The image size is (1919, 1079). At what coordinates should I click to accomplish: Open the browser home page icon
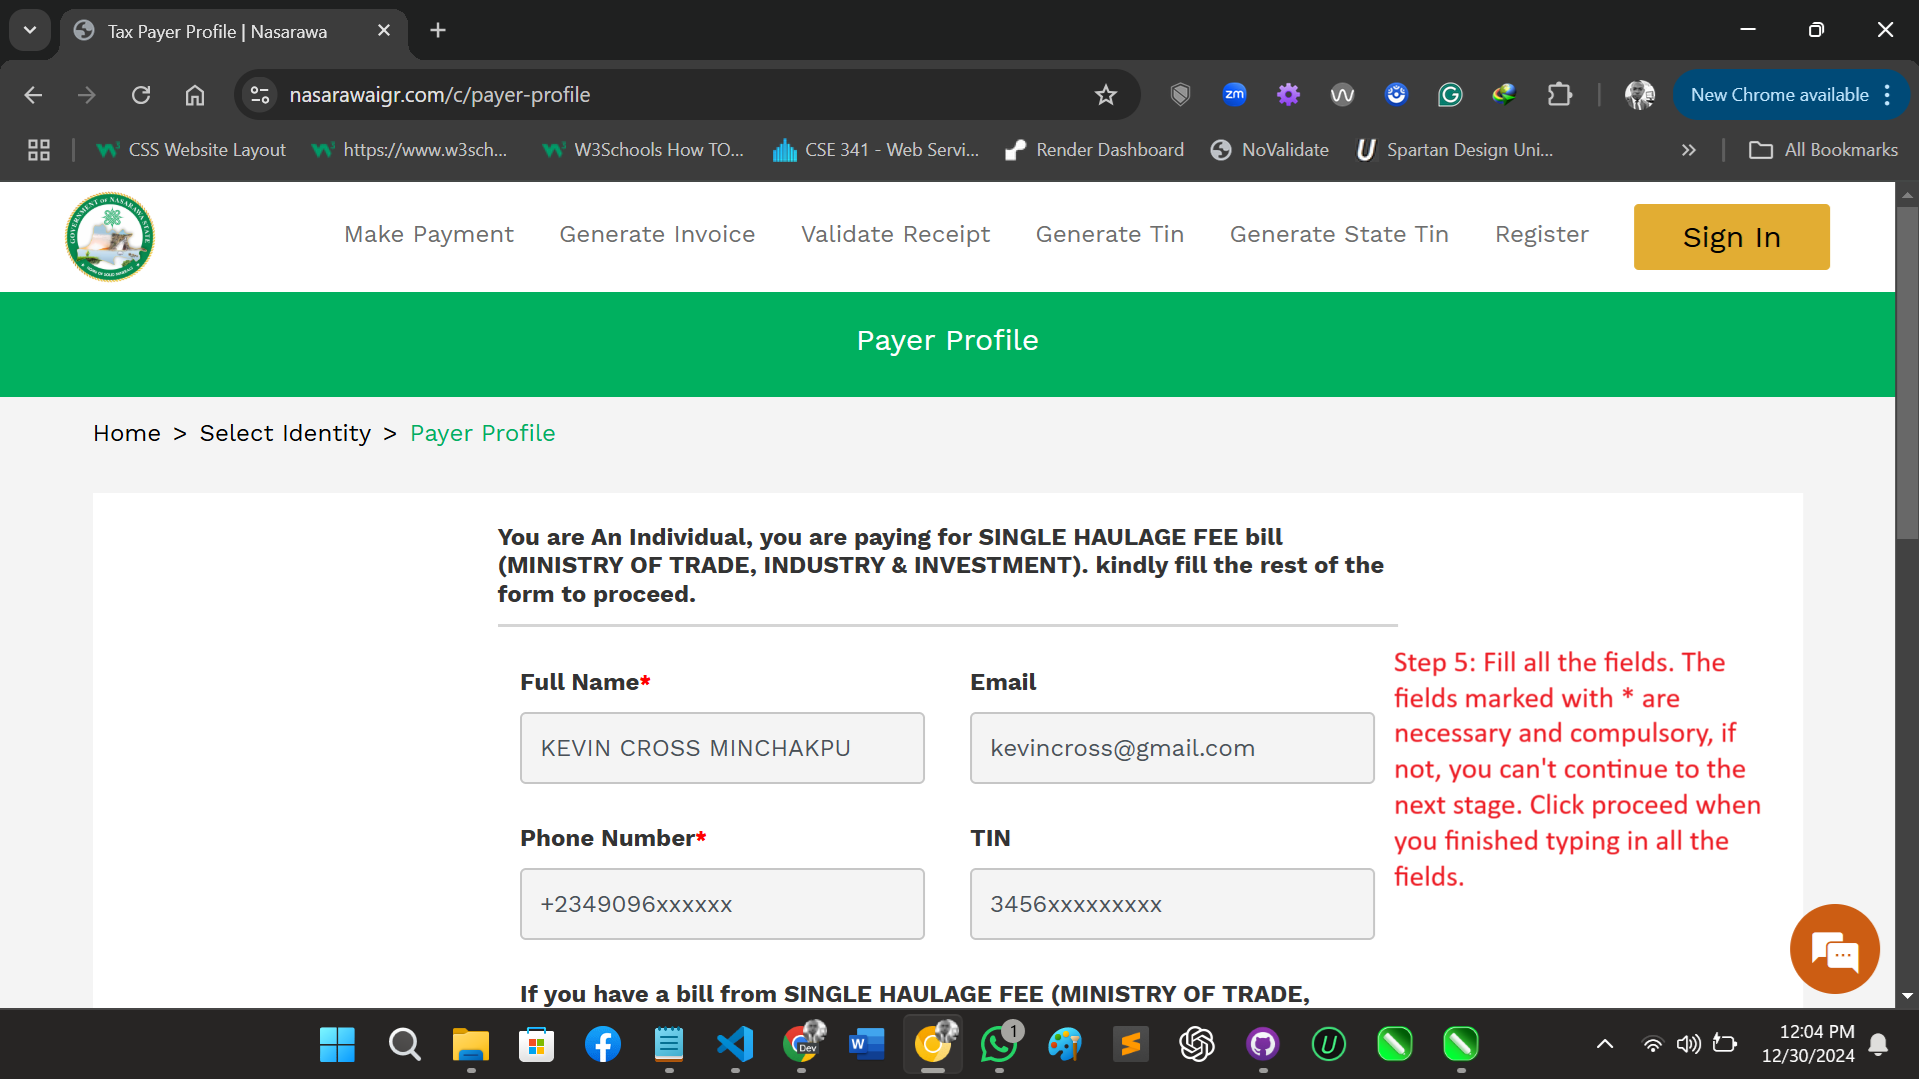(x=195, y=95)
